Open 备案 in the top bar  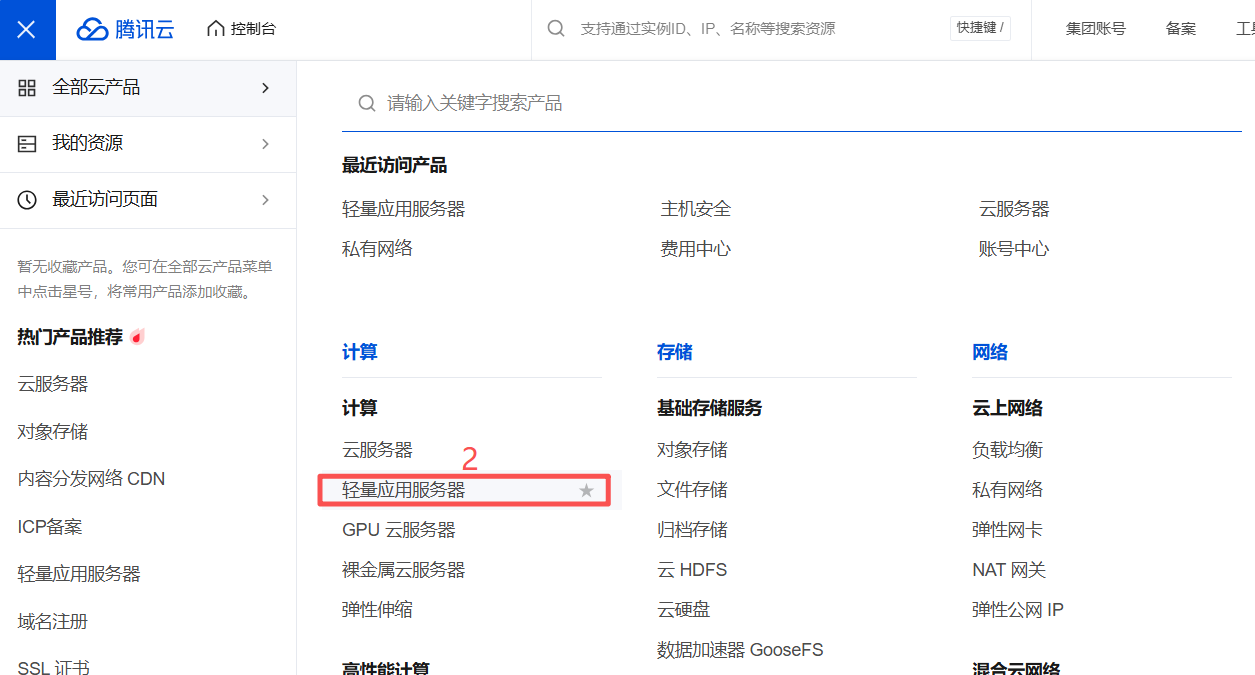point(1181,29)
